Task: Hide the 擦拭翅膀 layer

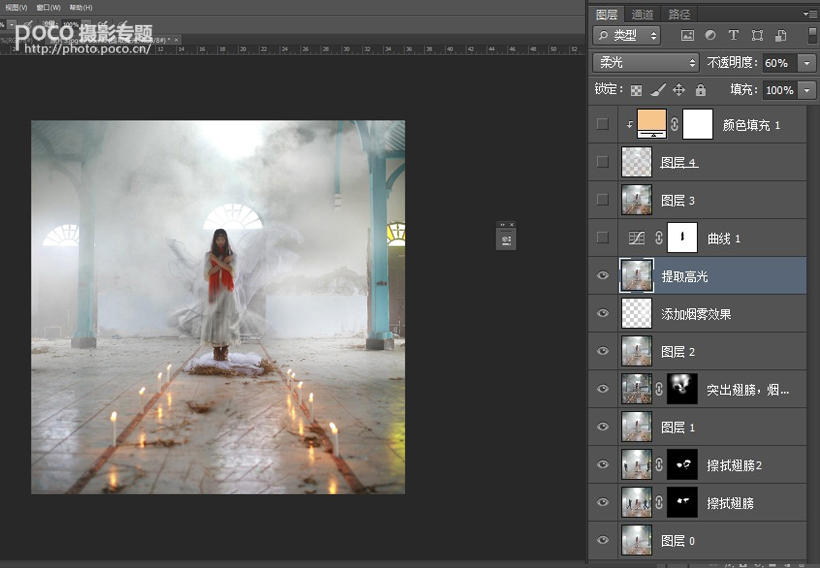Action: 602,502
